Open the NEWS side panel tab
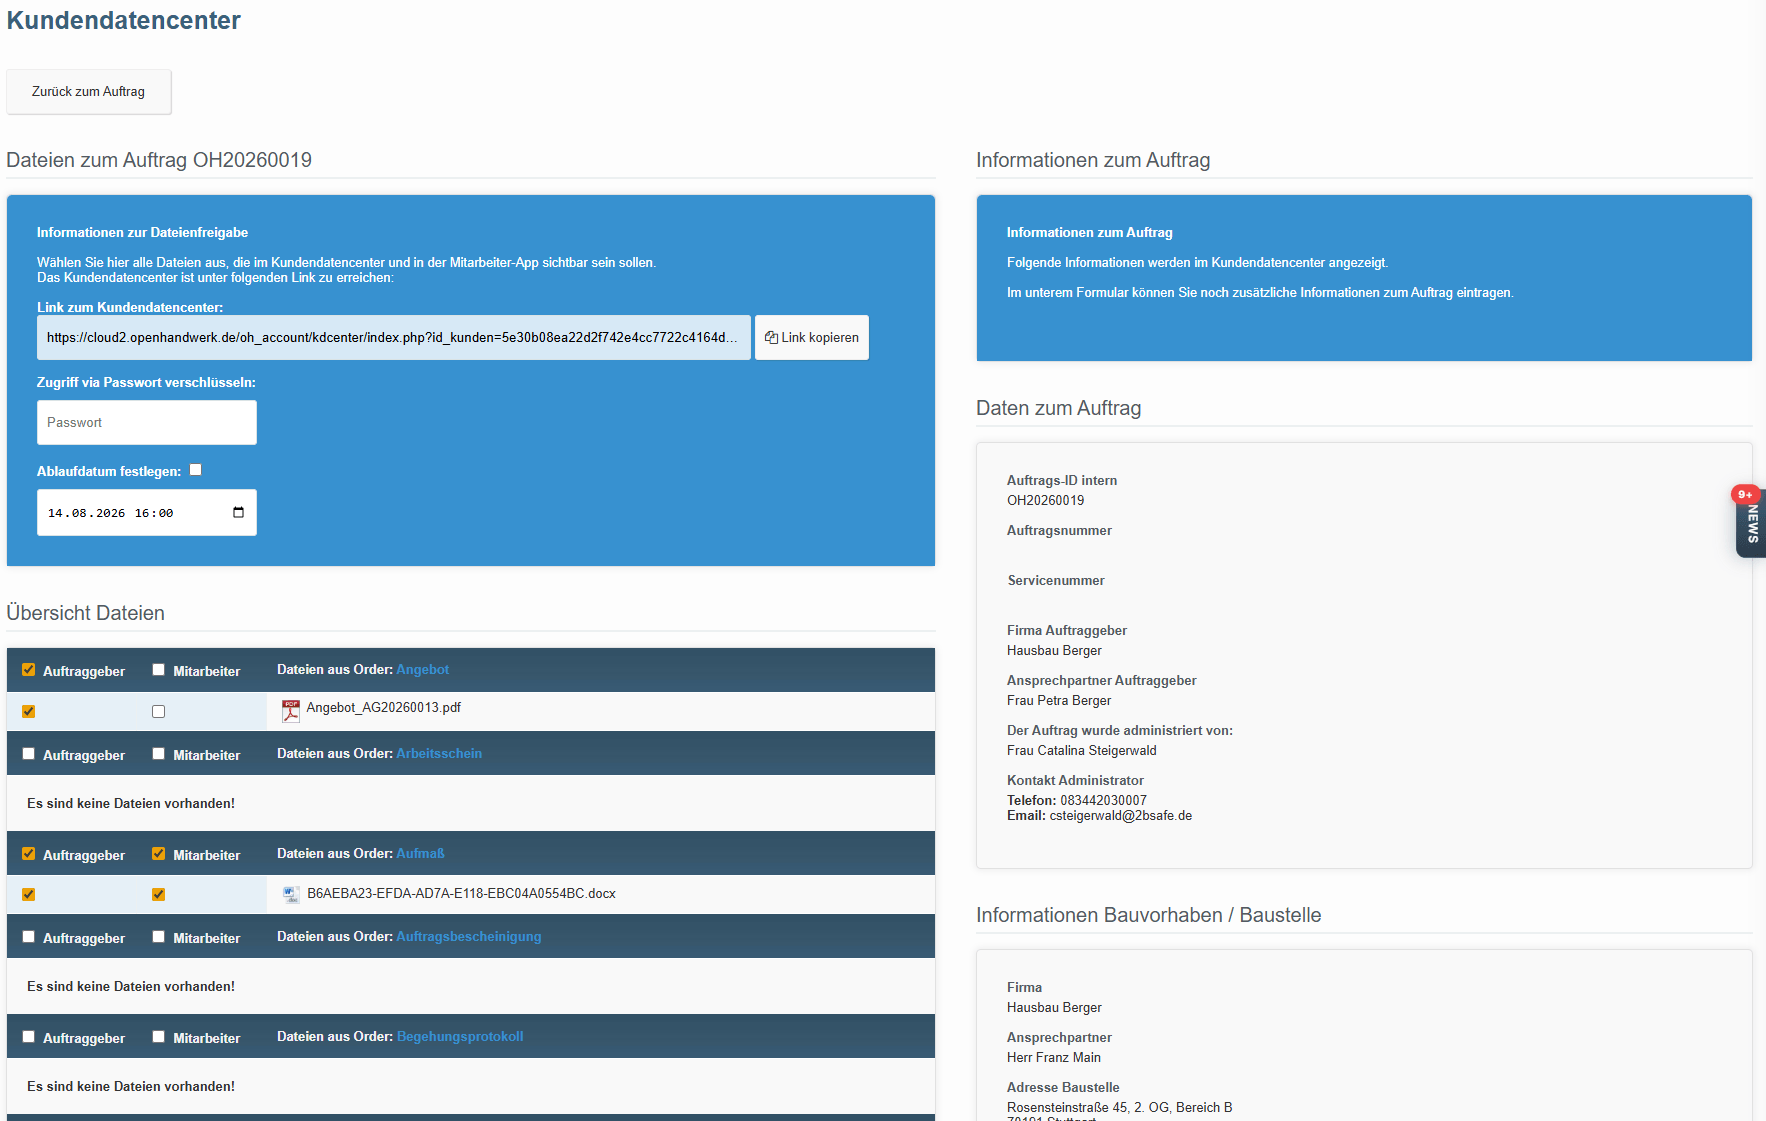 (1752, 525)
